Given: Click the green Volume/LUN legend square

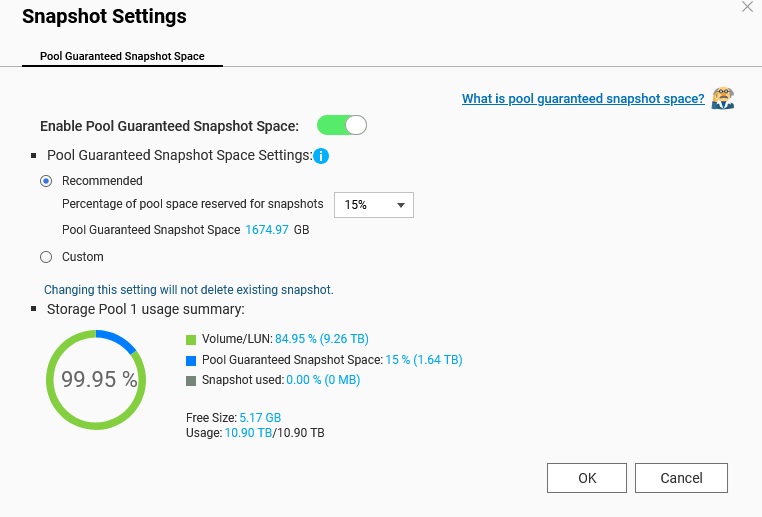Looking at the screenshot, I should 192,339.
